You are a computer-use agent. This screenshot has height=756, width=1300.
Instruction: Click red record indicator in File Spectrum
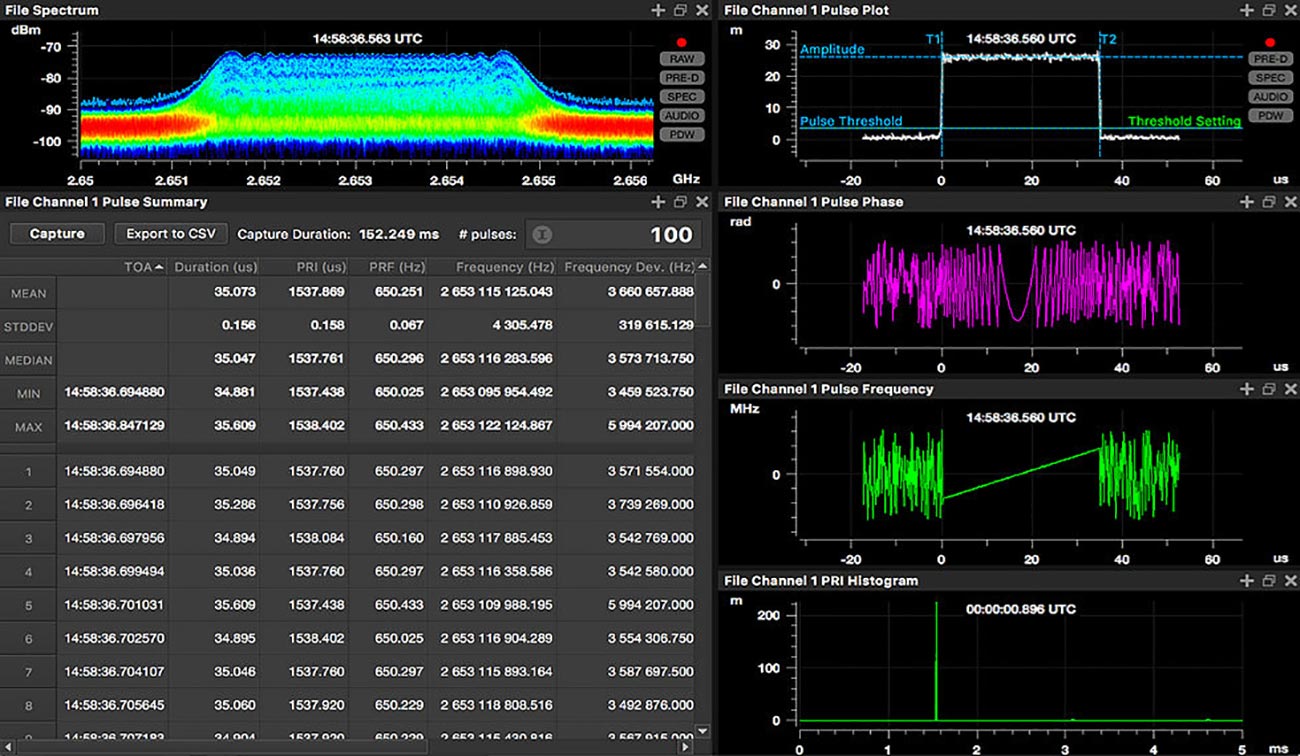click(x=681, y=43)
